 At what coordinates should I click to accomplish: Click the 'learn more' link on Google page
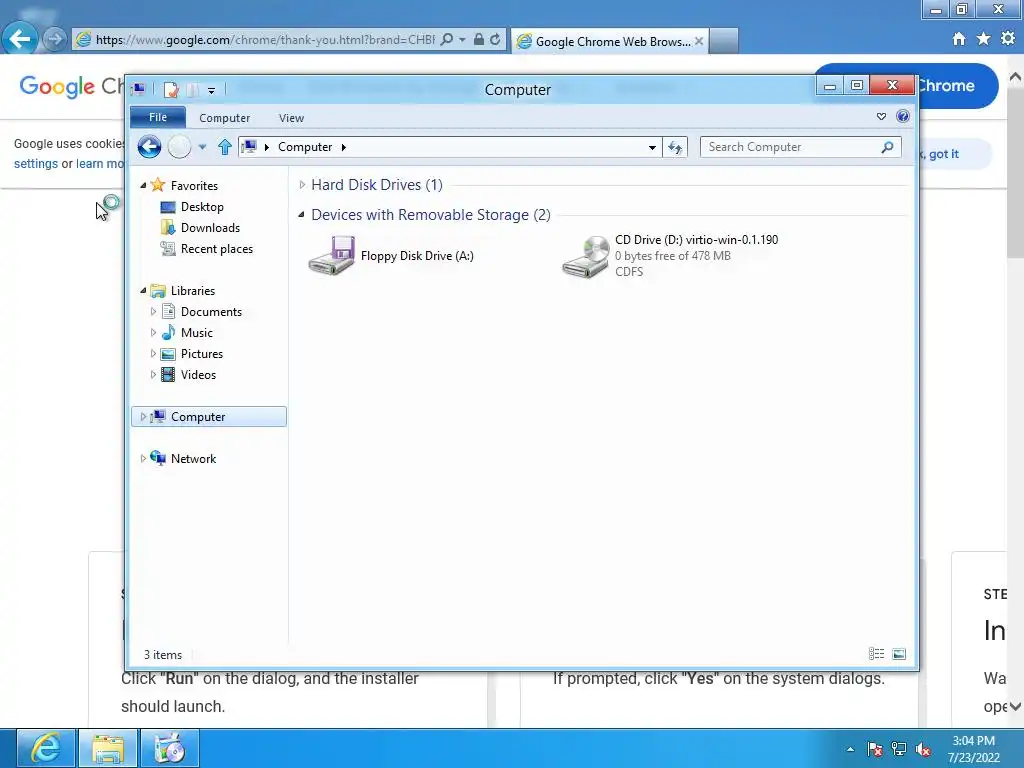click(x=99, y=163)
